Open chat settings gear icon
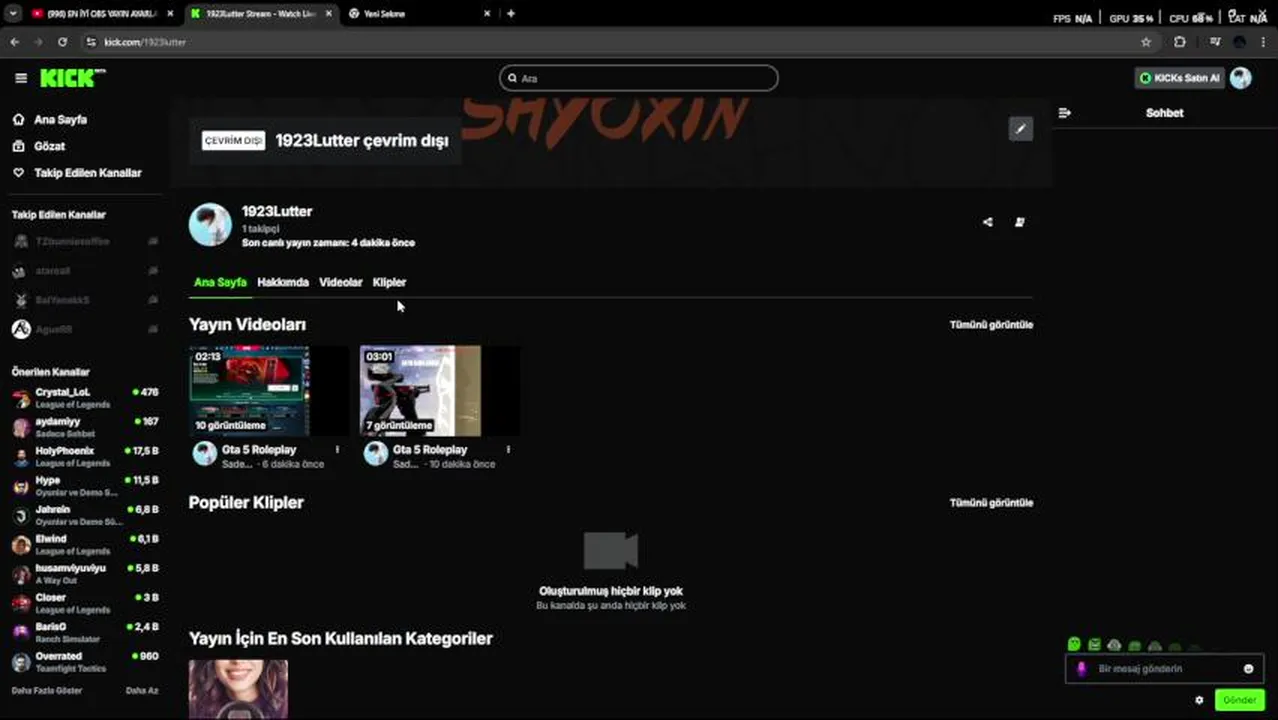Image resolution: width=1278 pixels, height=720 pixels. click(x=1199, y=700)
